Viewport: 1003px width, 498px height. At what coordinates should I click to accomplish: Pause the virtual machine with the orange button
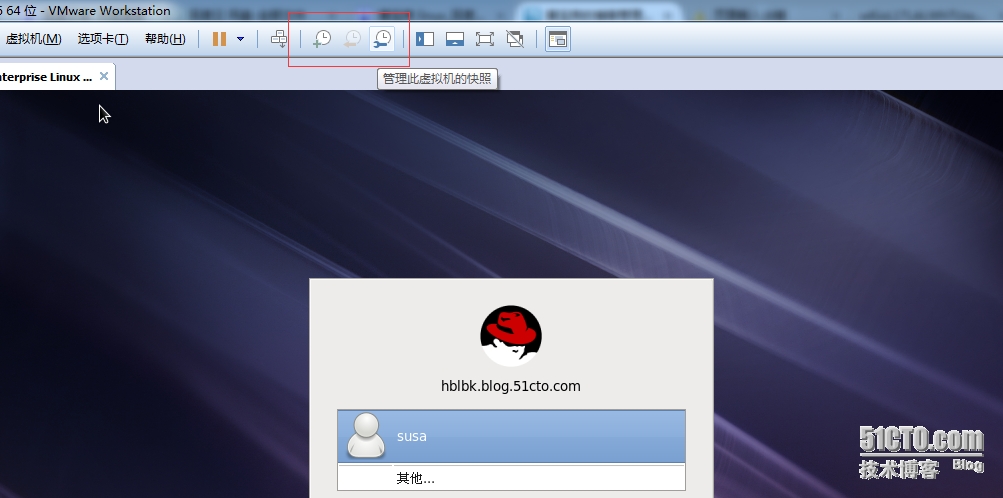(x=219, y=39)
